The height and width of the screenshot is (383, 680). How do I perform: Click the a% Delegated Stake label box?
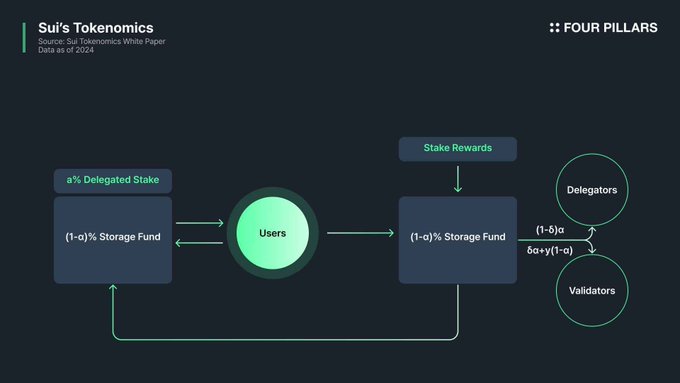tap(113, 180)
